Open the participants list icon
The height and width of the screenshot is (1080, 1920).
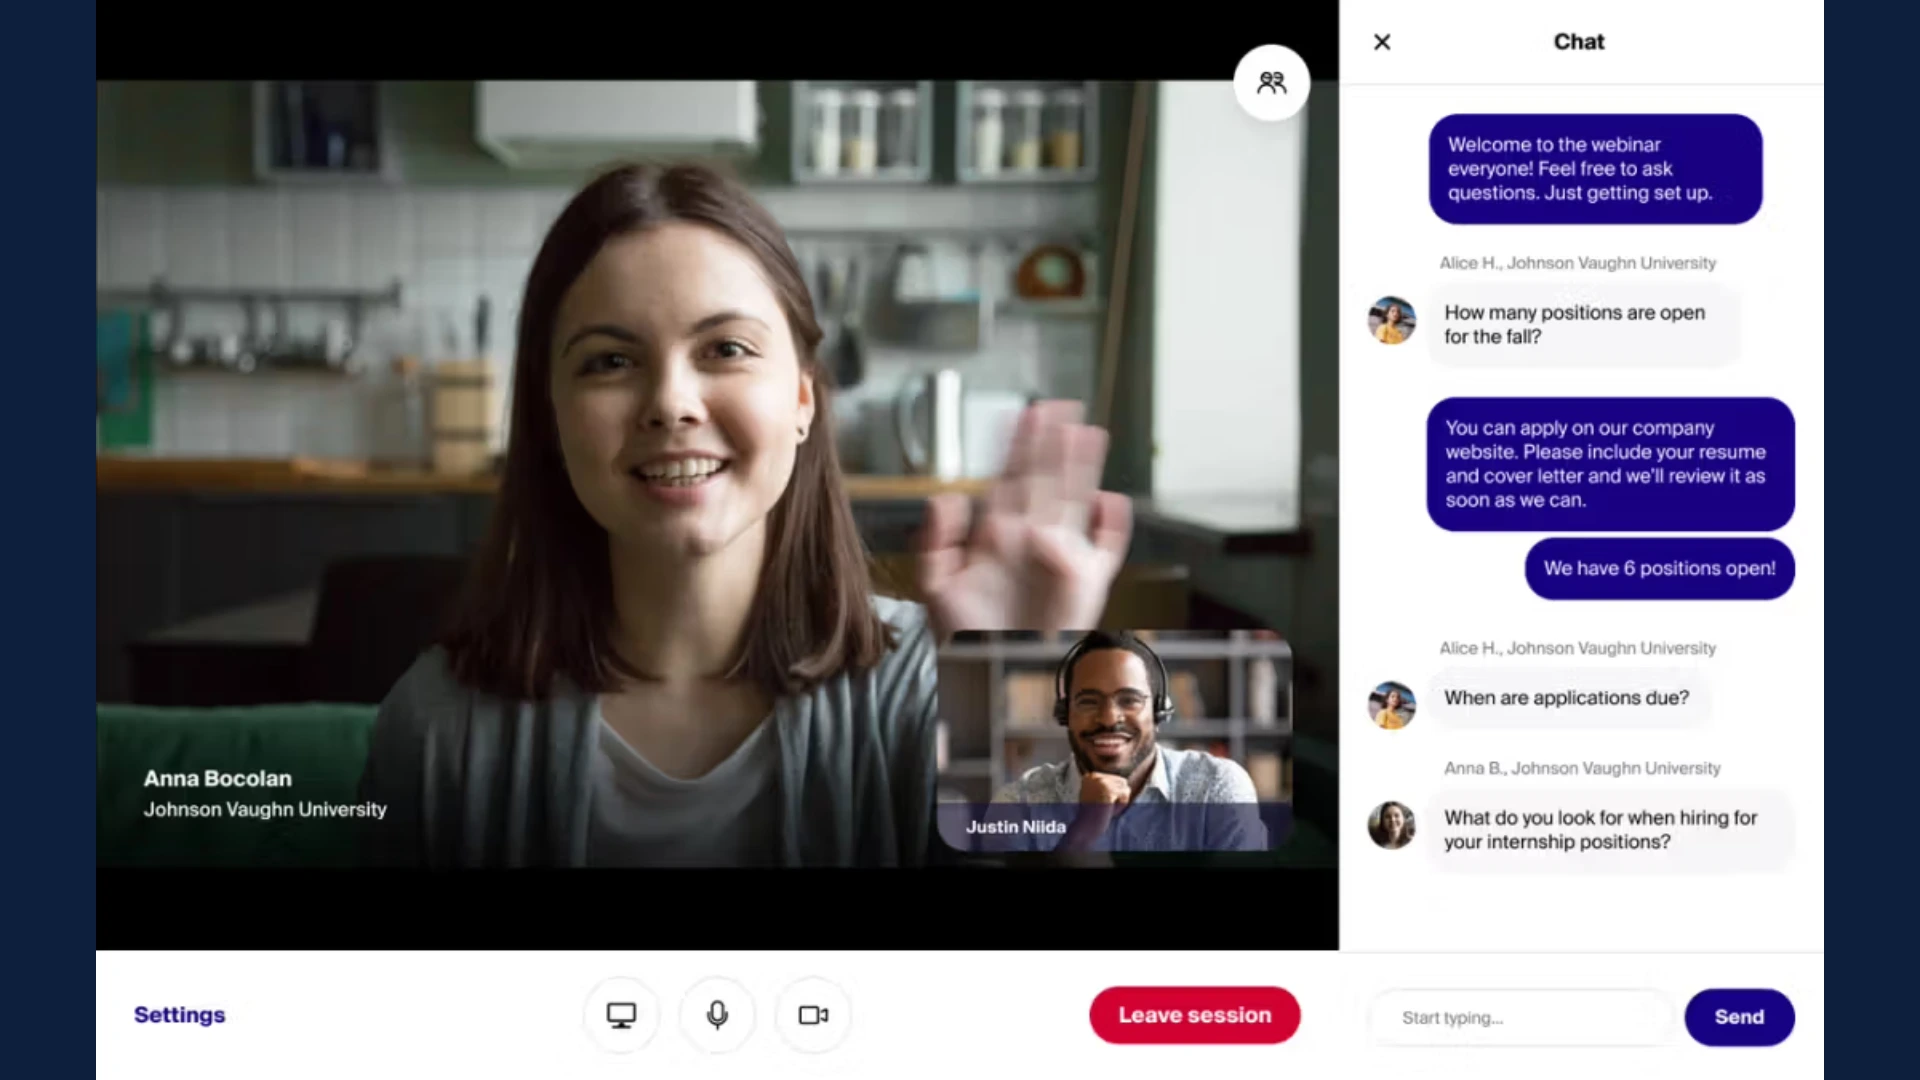[1271, 82]
